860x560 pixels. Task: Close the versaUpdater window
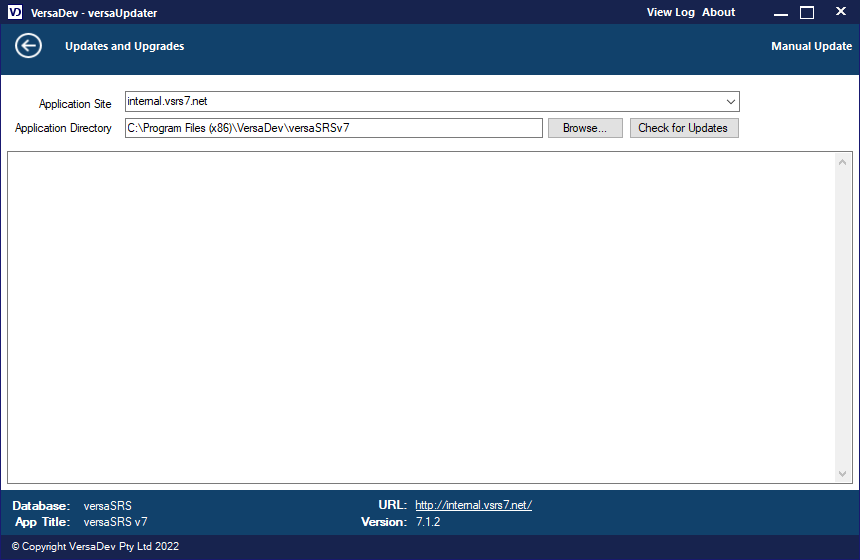pos(836,12)
